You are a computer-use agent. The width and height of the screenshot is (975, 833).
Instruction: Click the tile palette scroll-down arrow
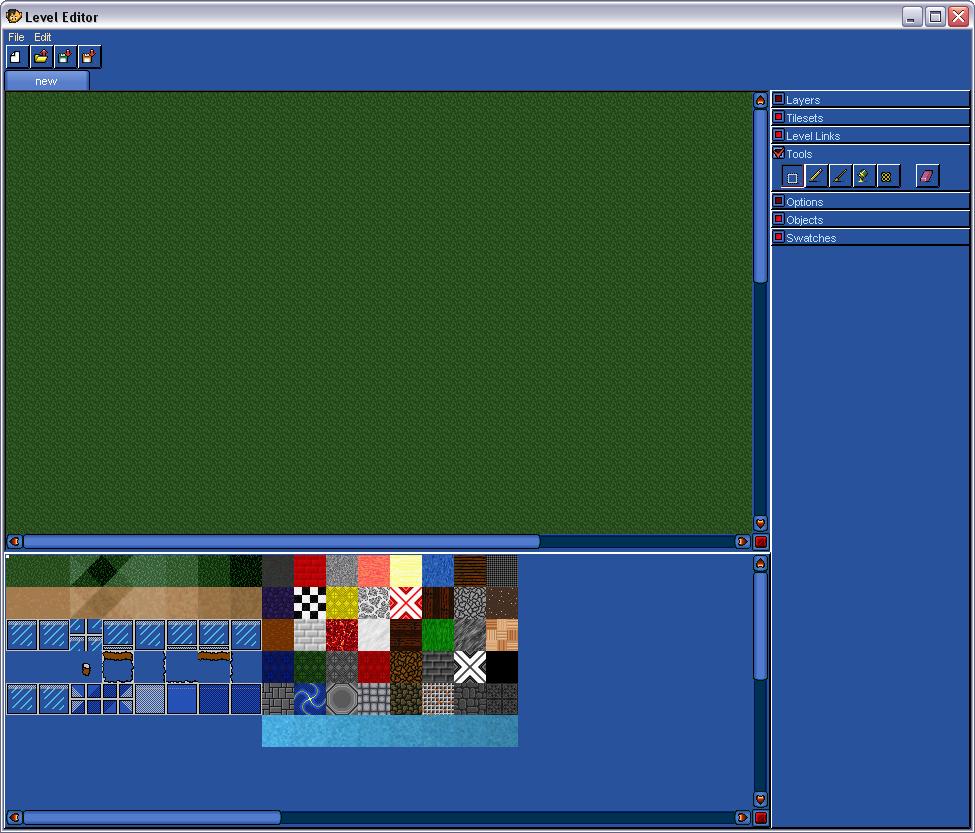(760, 799)
